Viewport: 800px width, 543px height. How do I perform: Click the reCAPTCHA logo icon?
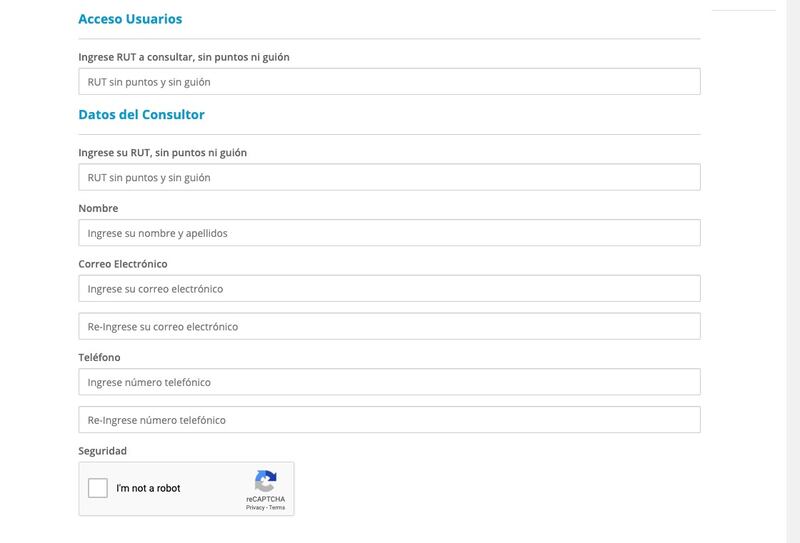click(x=265, y=481)
